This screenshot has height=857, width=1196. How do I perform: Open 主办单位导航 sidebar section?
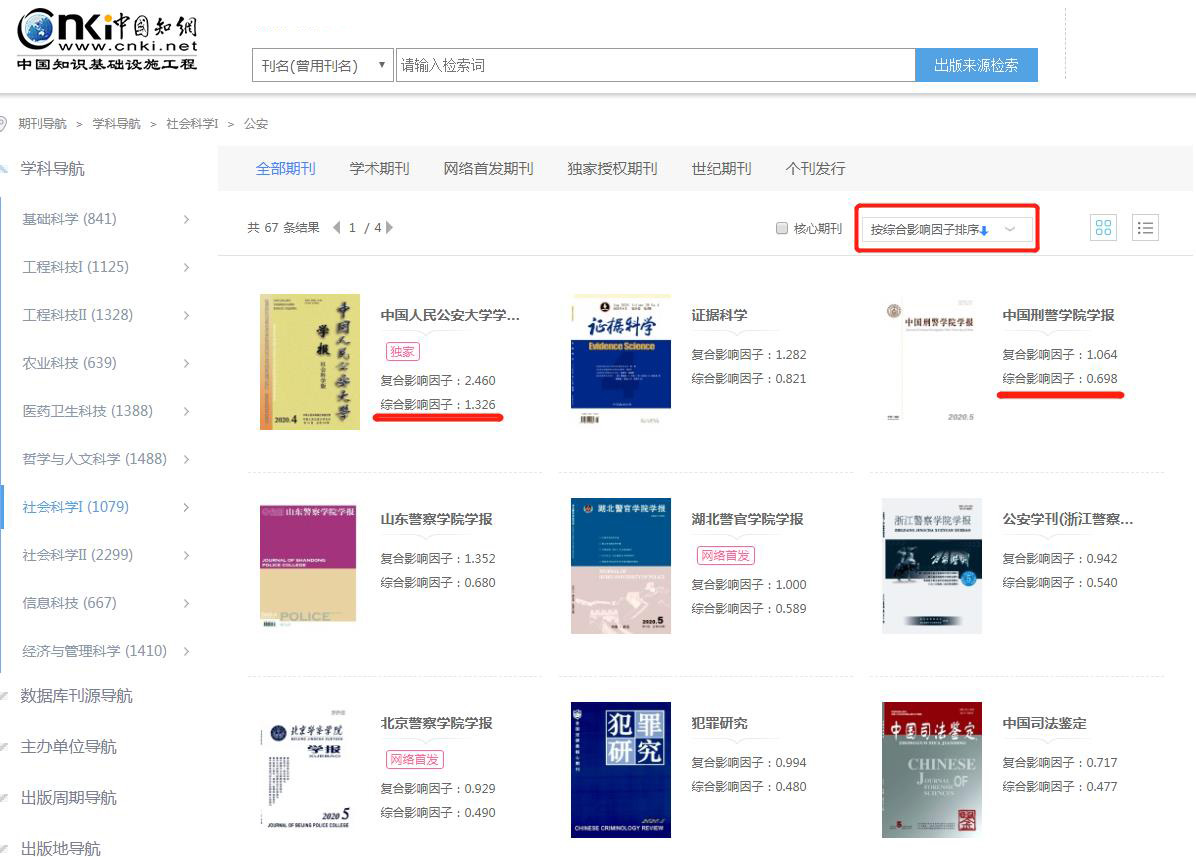click(x=69, y=746)
